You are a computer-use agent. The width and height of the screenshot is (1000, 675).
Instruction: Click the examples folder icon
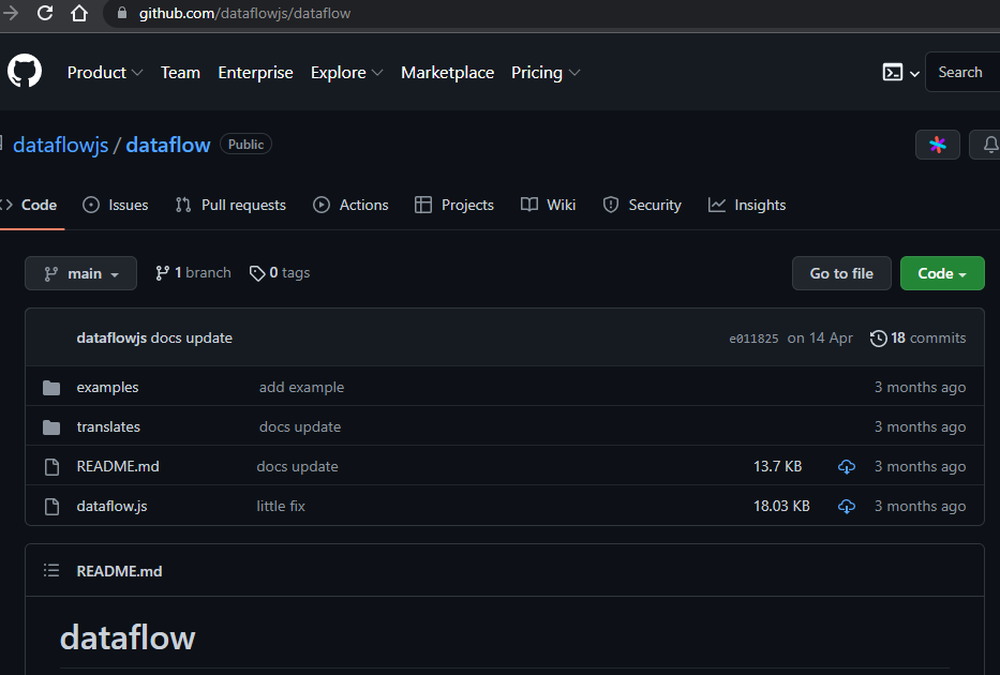[x=51, y=387]
